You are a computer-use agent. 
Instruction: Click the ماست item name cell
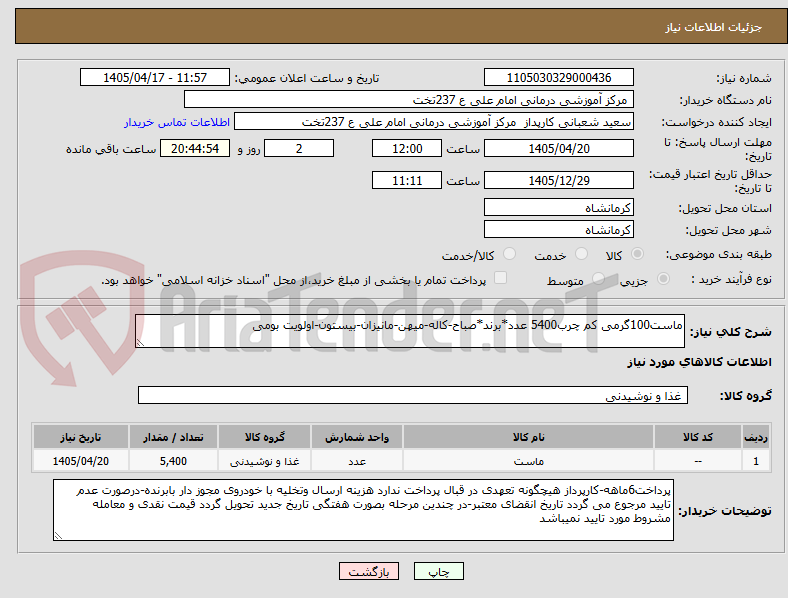(529, 461)
